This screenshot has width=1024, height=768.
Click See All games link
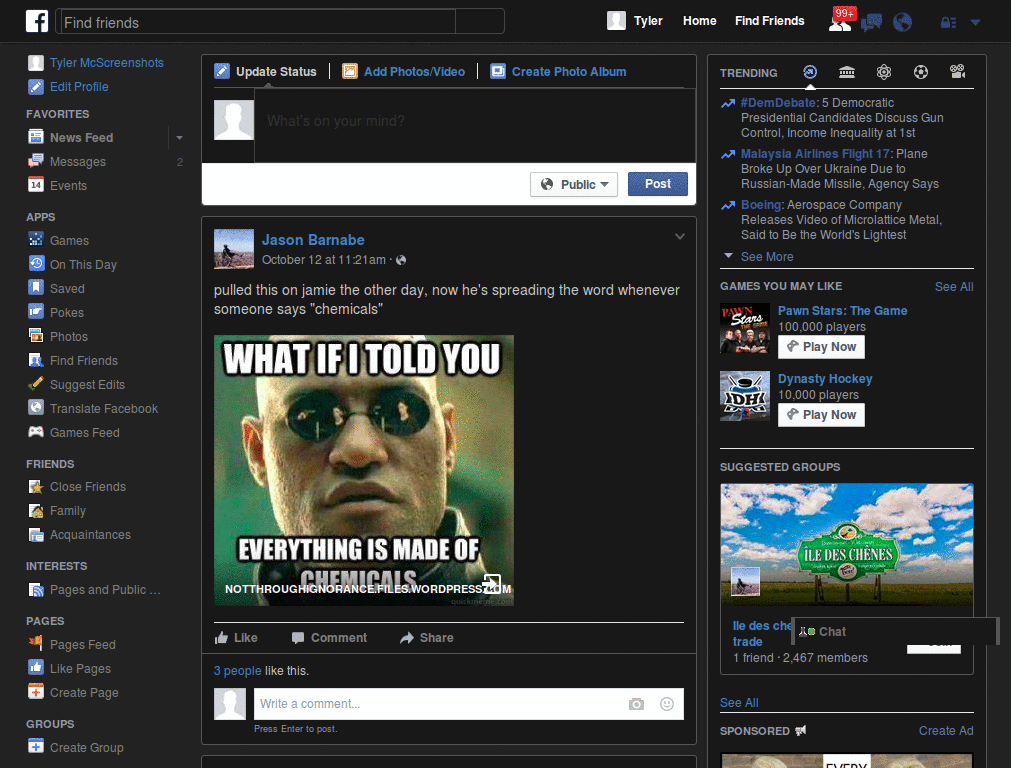pos(953,287)
